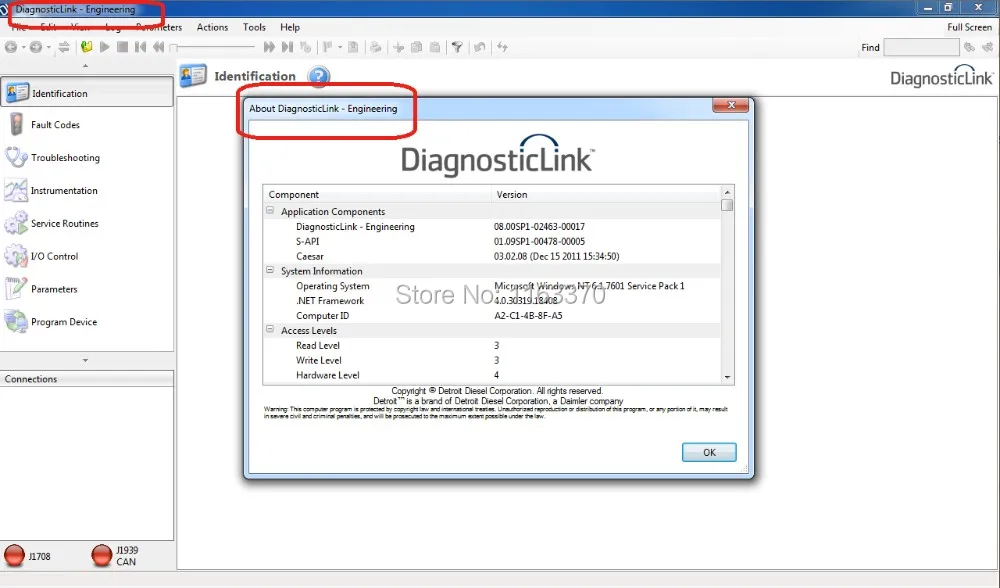This screenshot has width=1000, height=588.
Task: Open the Troubleshooting panel
Action: pyautogui.click(x=87, y=158)
